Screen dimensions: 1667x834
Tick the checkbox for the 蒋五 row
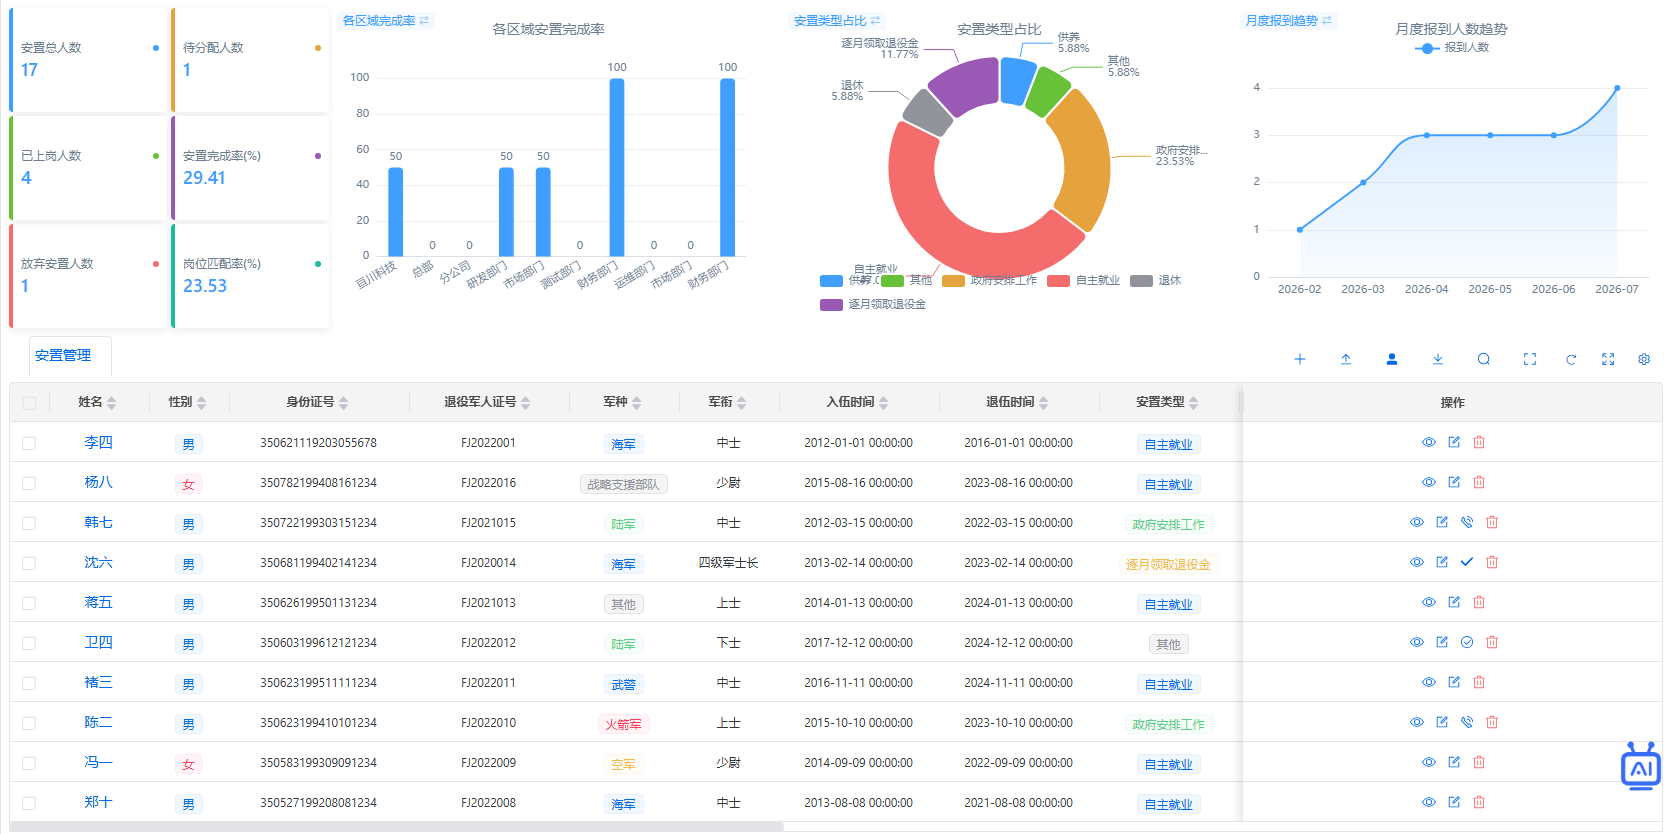tap(29, 603)
